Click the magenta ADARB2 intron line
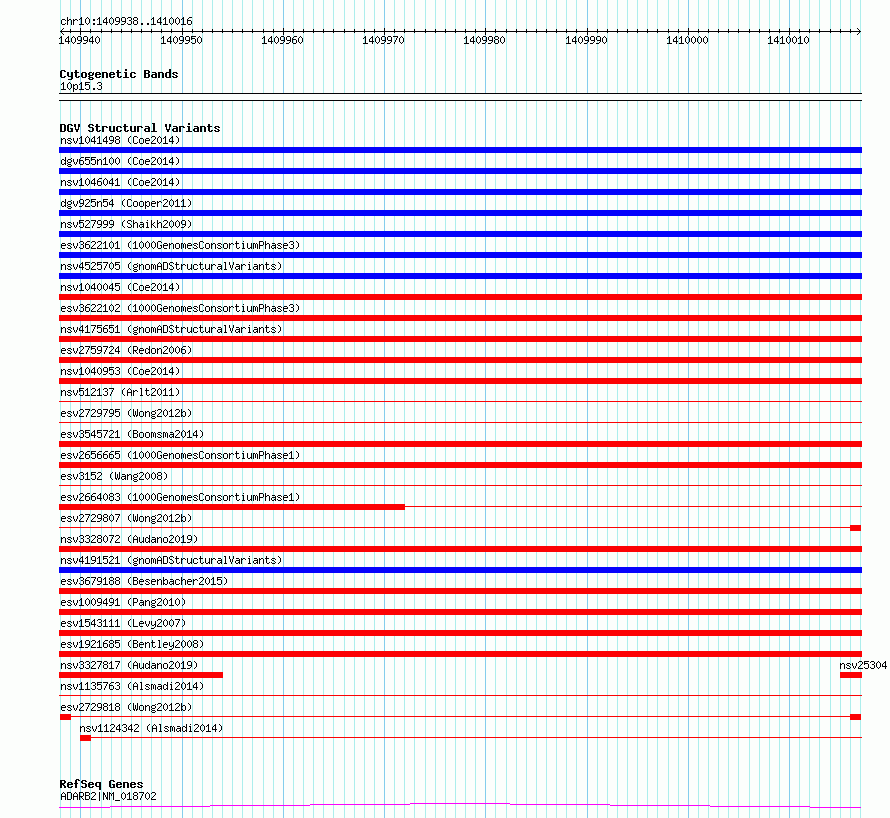Viewport: 890px width, 818px height. pyautogui.click(x=460, y=804)
